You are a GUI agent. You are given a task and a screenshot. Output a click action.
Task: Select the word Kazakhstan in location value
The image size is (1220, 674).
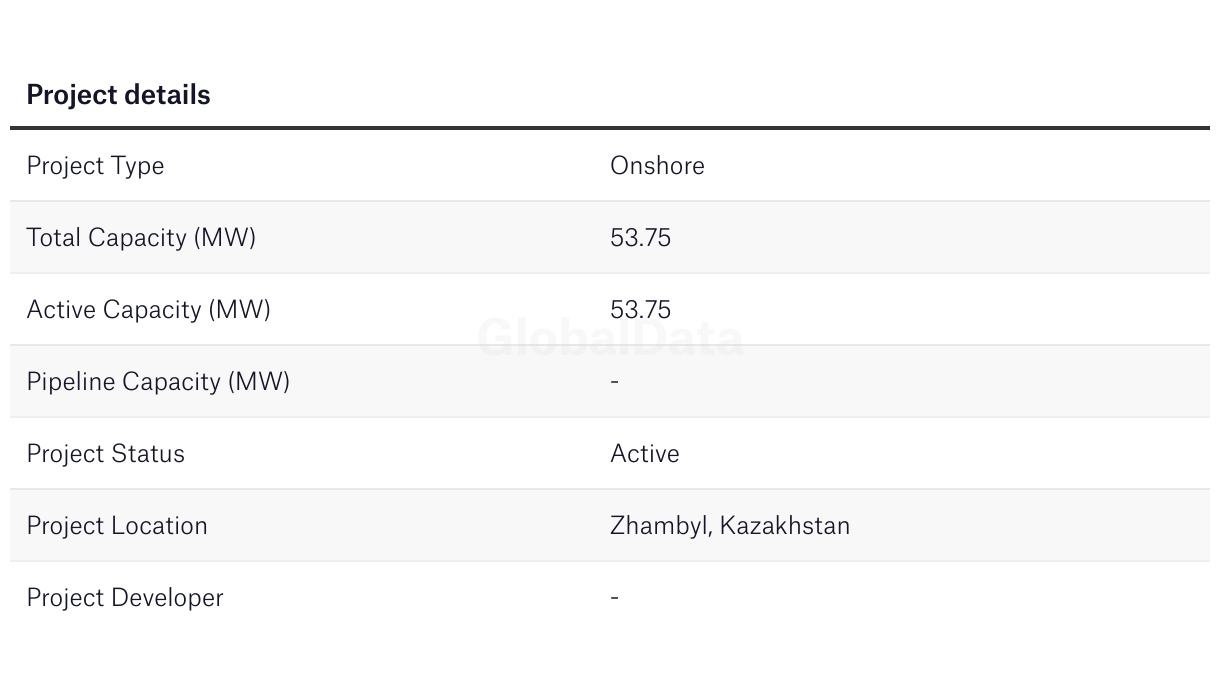point(785,525)
